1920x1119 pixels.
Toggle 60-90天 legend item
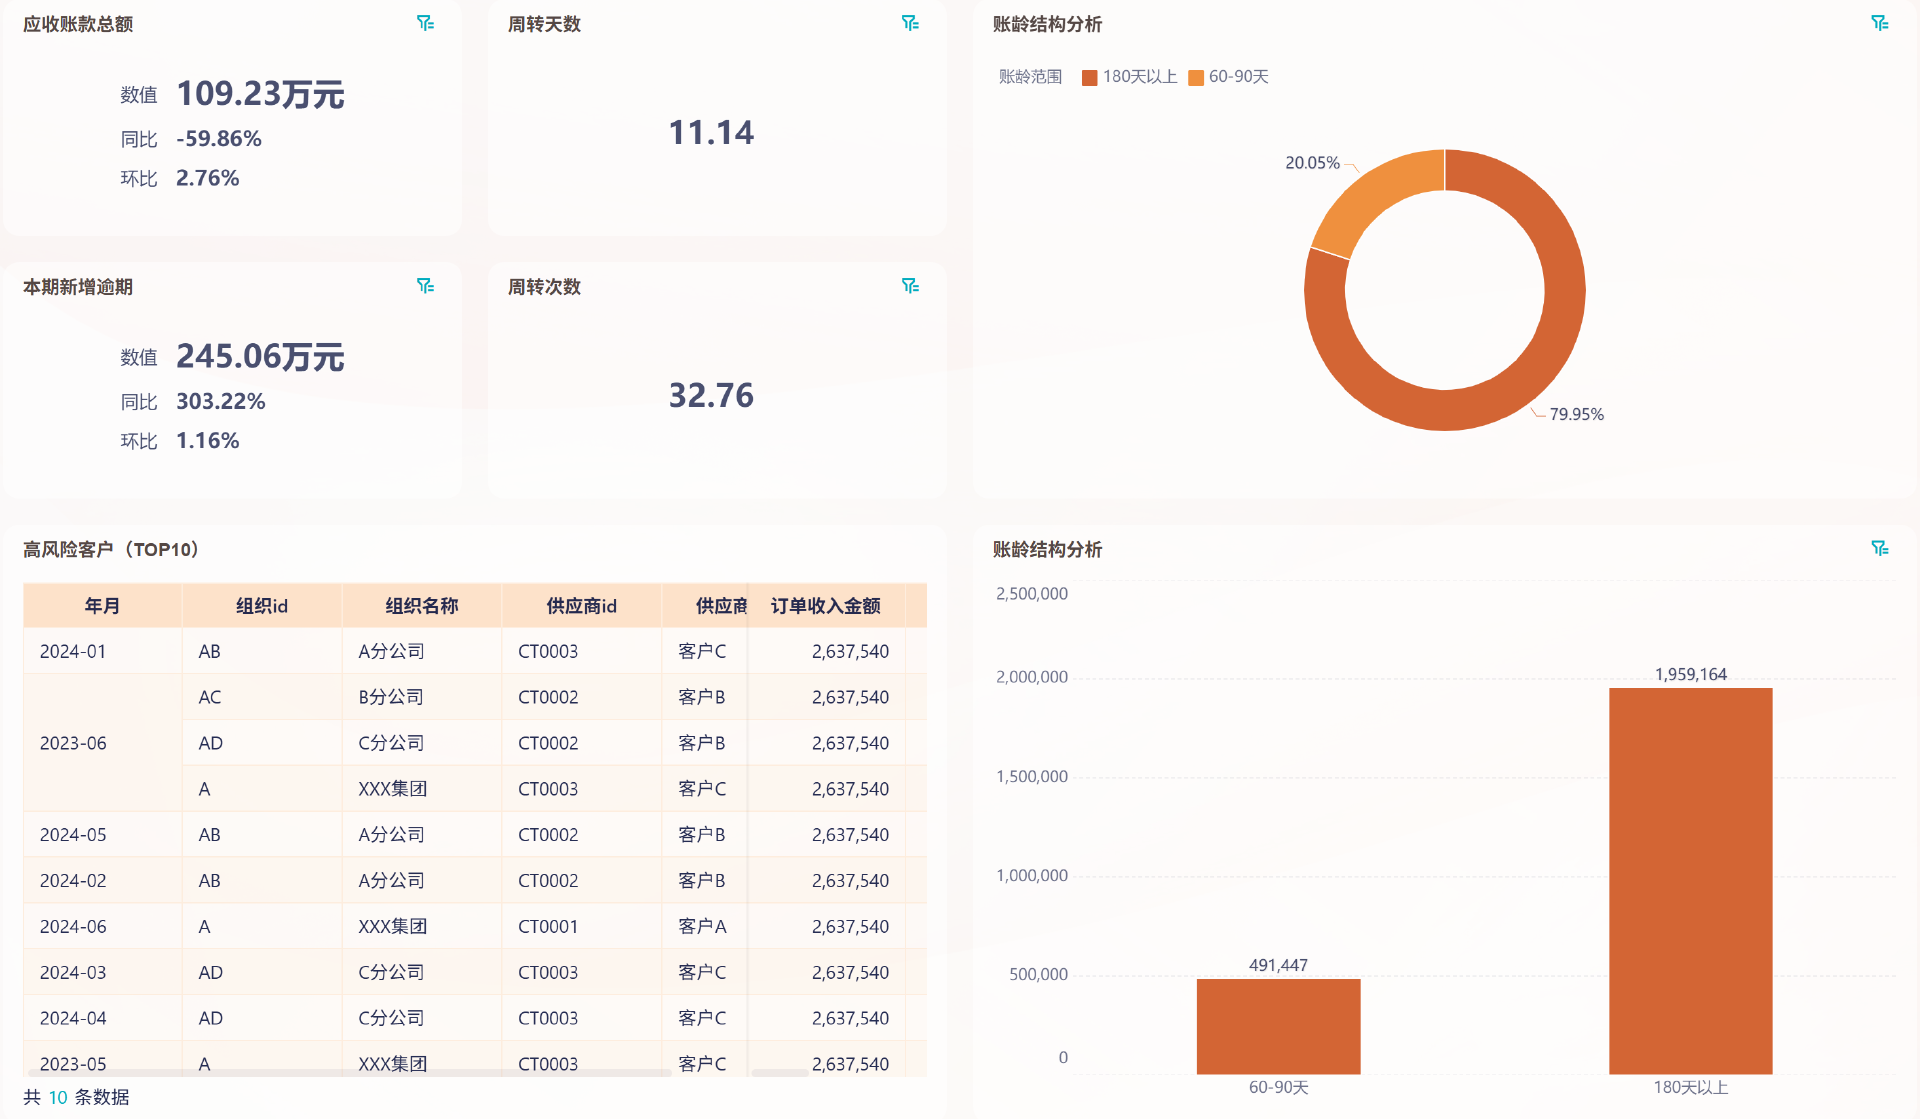[1228, 77]
